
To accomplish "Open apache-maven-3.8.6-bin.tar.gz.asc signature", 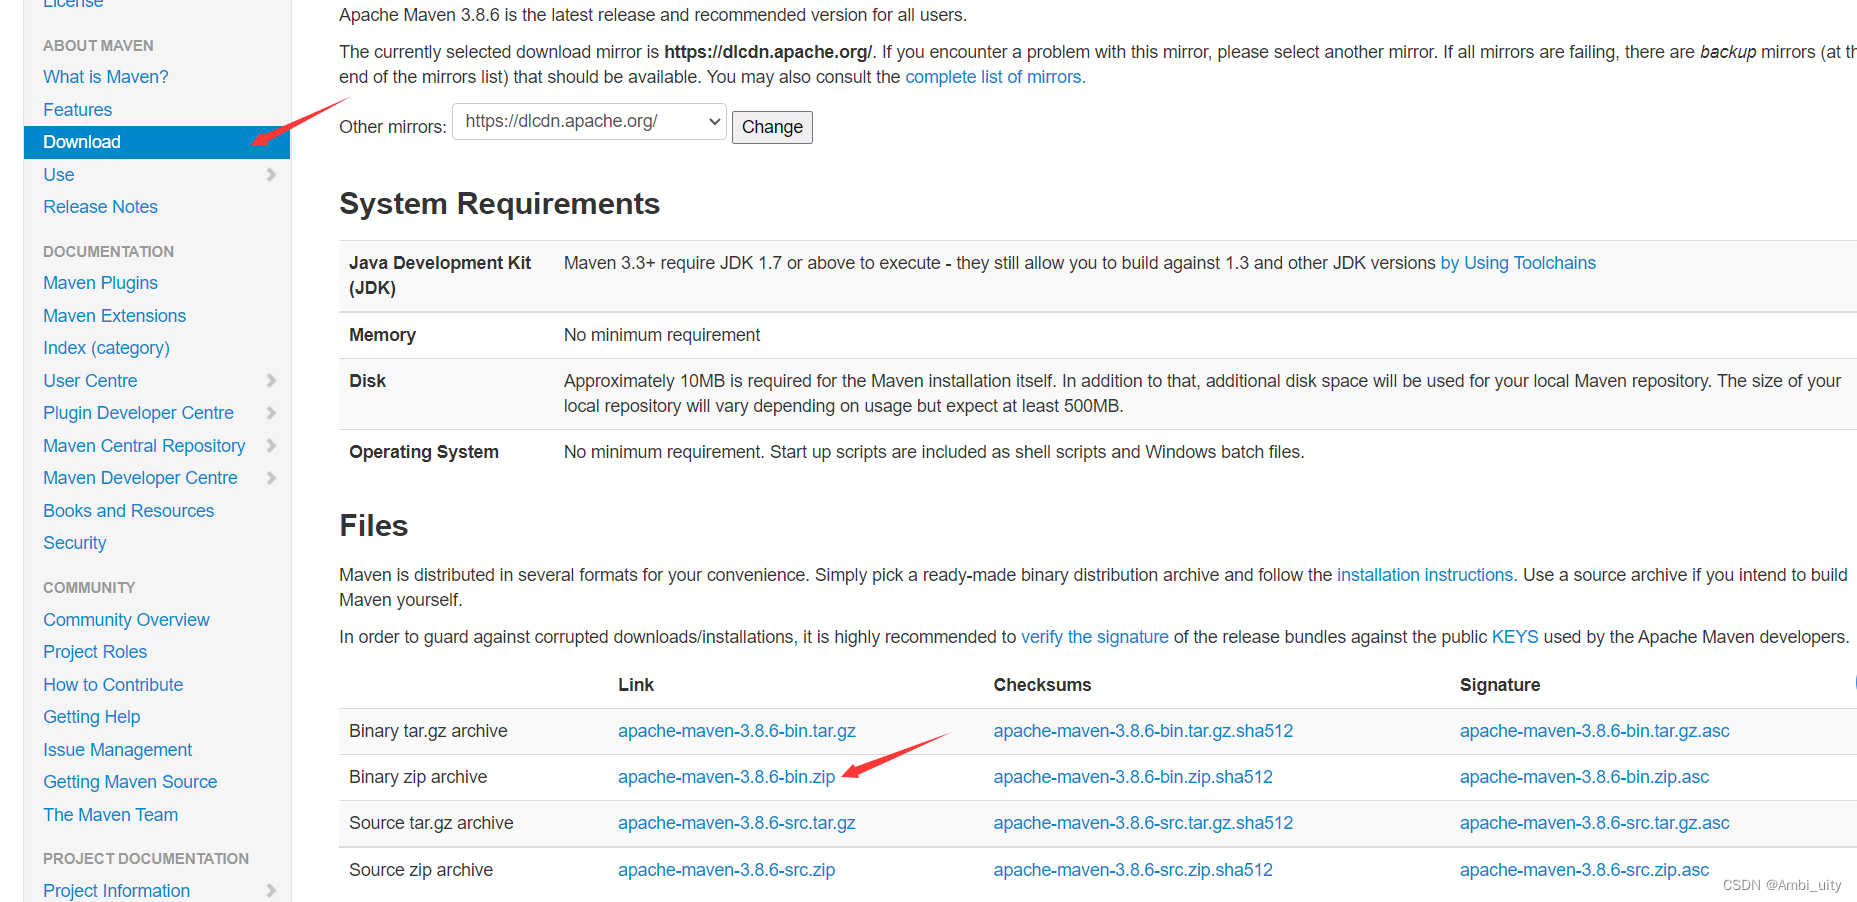I will (1595, 731).
